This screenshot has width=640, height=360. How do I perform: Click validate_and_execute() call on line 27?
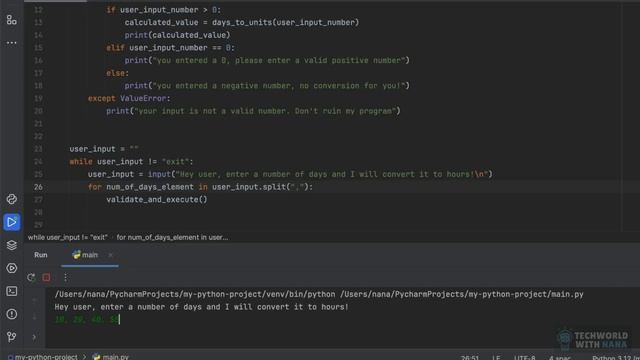coord(157,200)
